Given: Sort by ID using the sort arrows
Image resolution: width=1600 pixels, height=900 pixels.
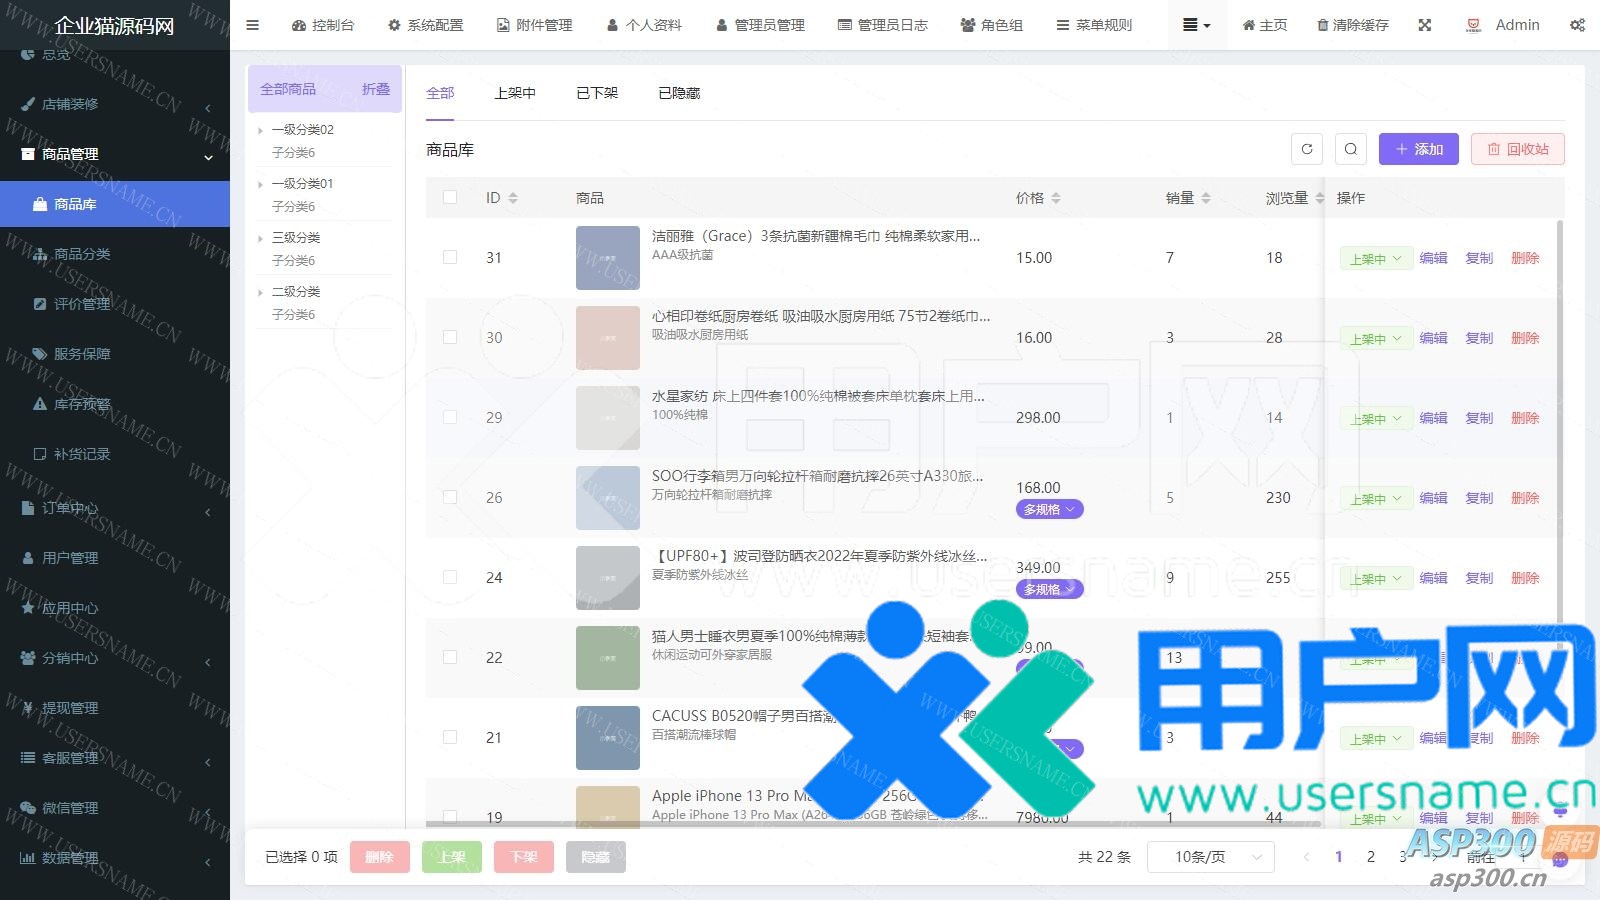Looking at the screenshot, I should pyautogui.click(x=513, y=198).
